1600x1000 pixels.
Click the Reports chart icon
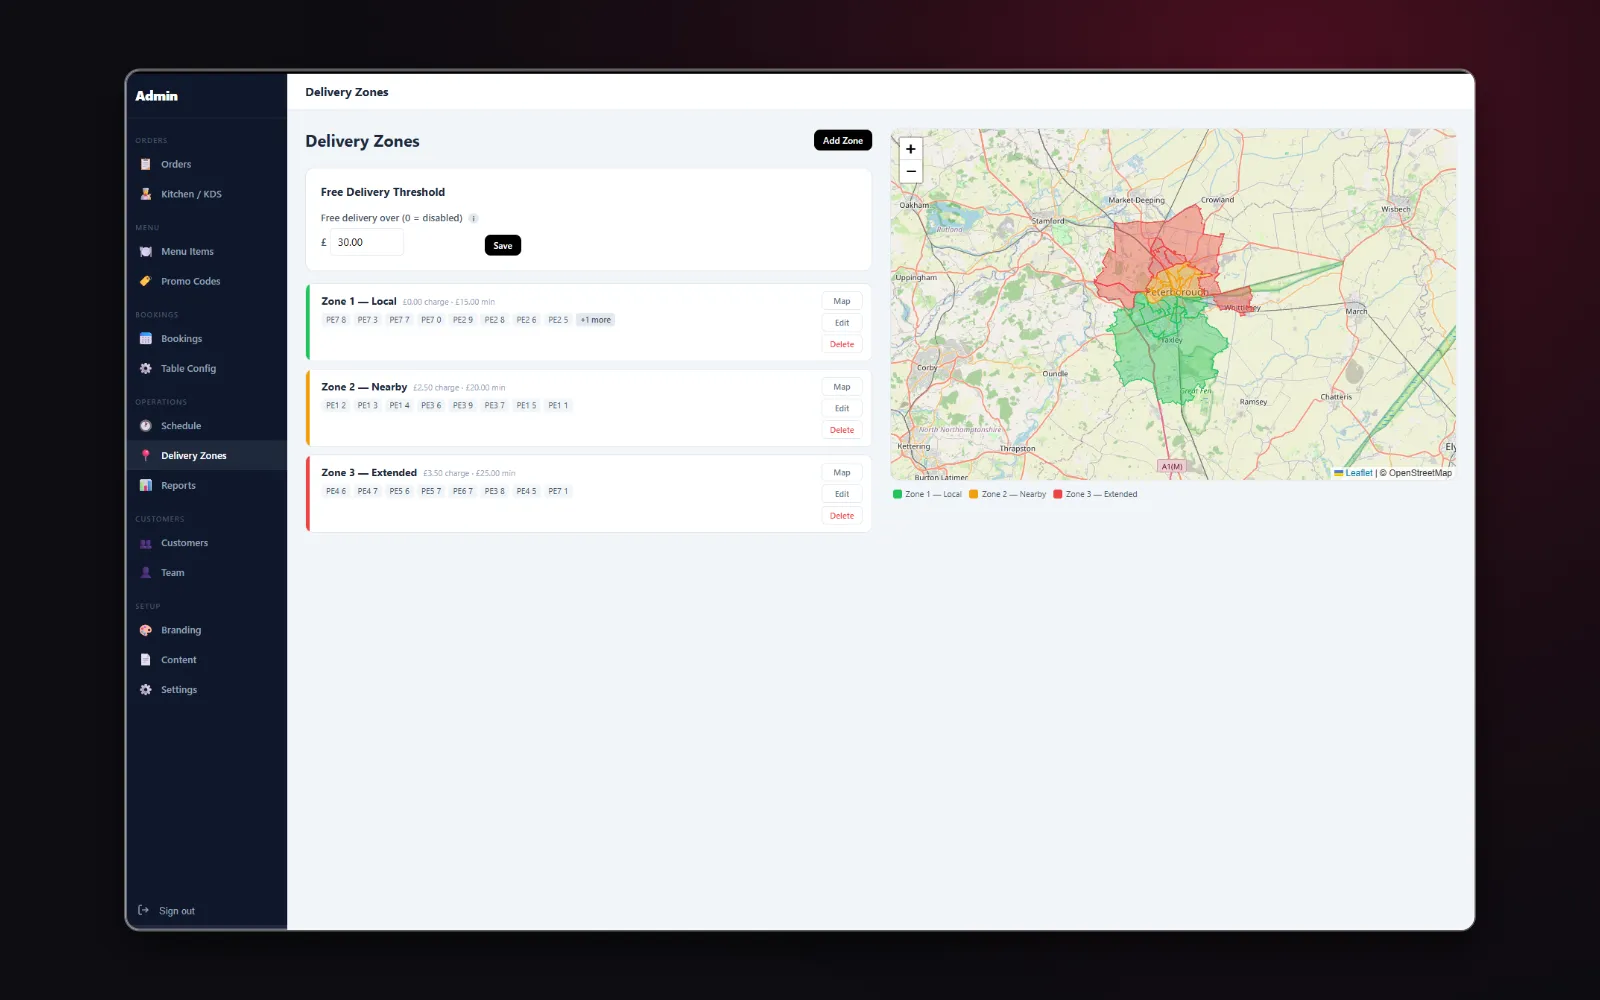[x=146, y=485]
